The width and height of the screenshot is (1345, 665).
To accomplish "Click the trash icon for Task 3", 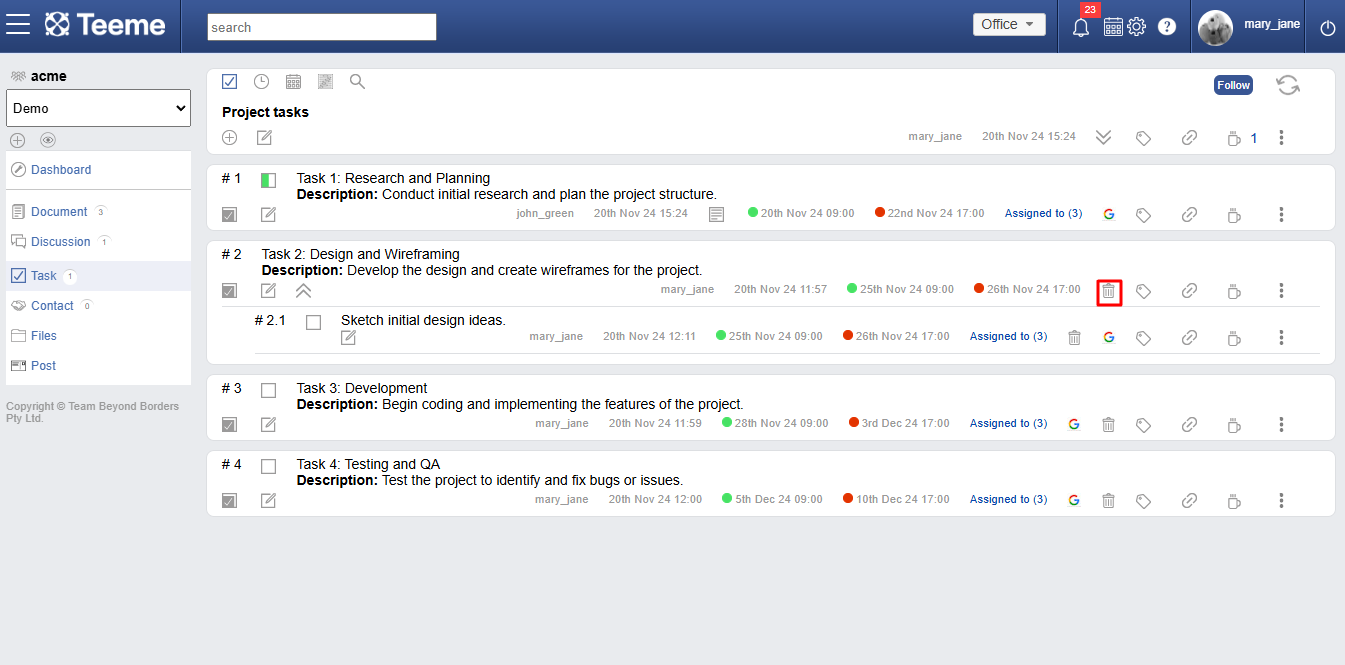I will click(x=1108, y=424).
